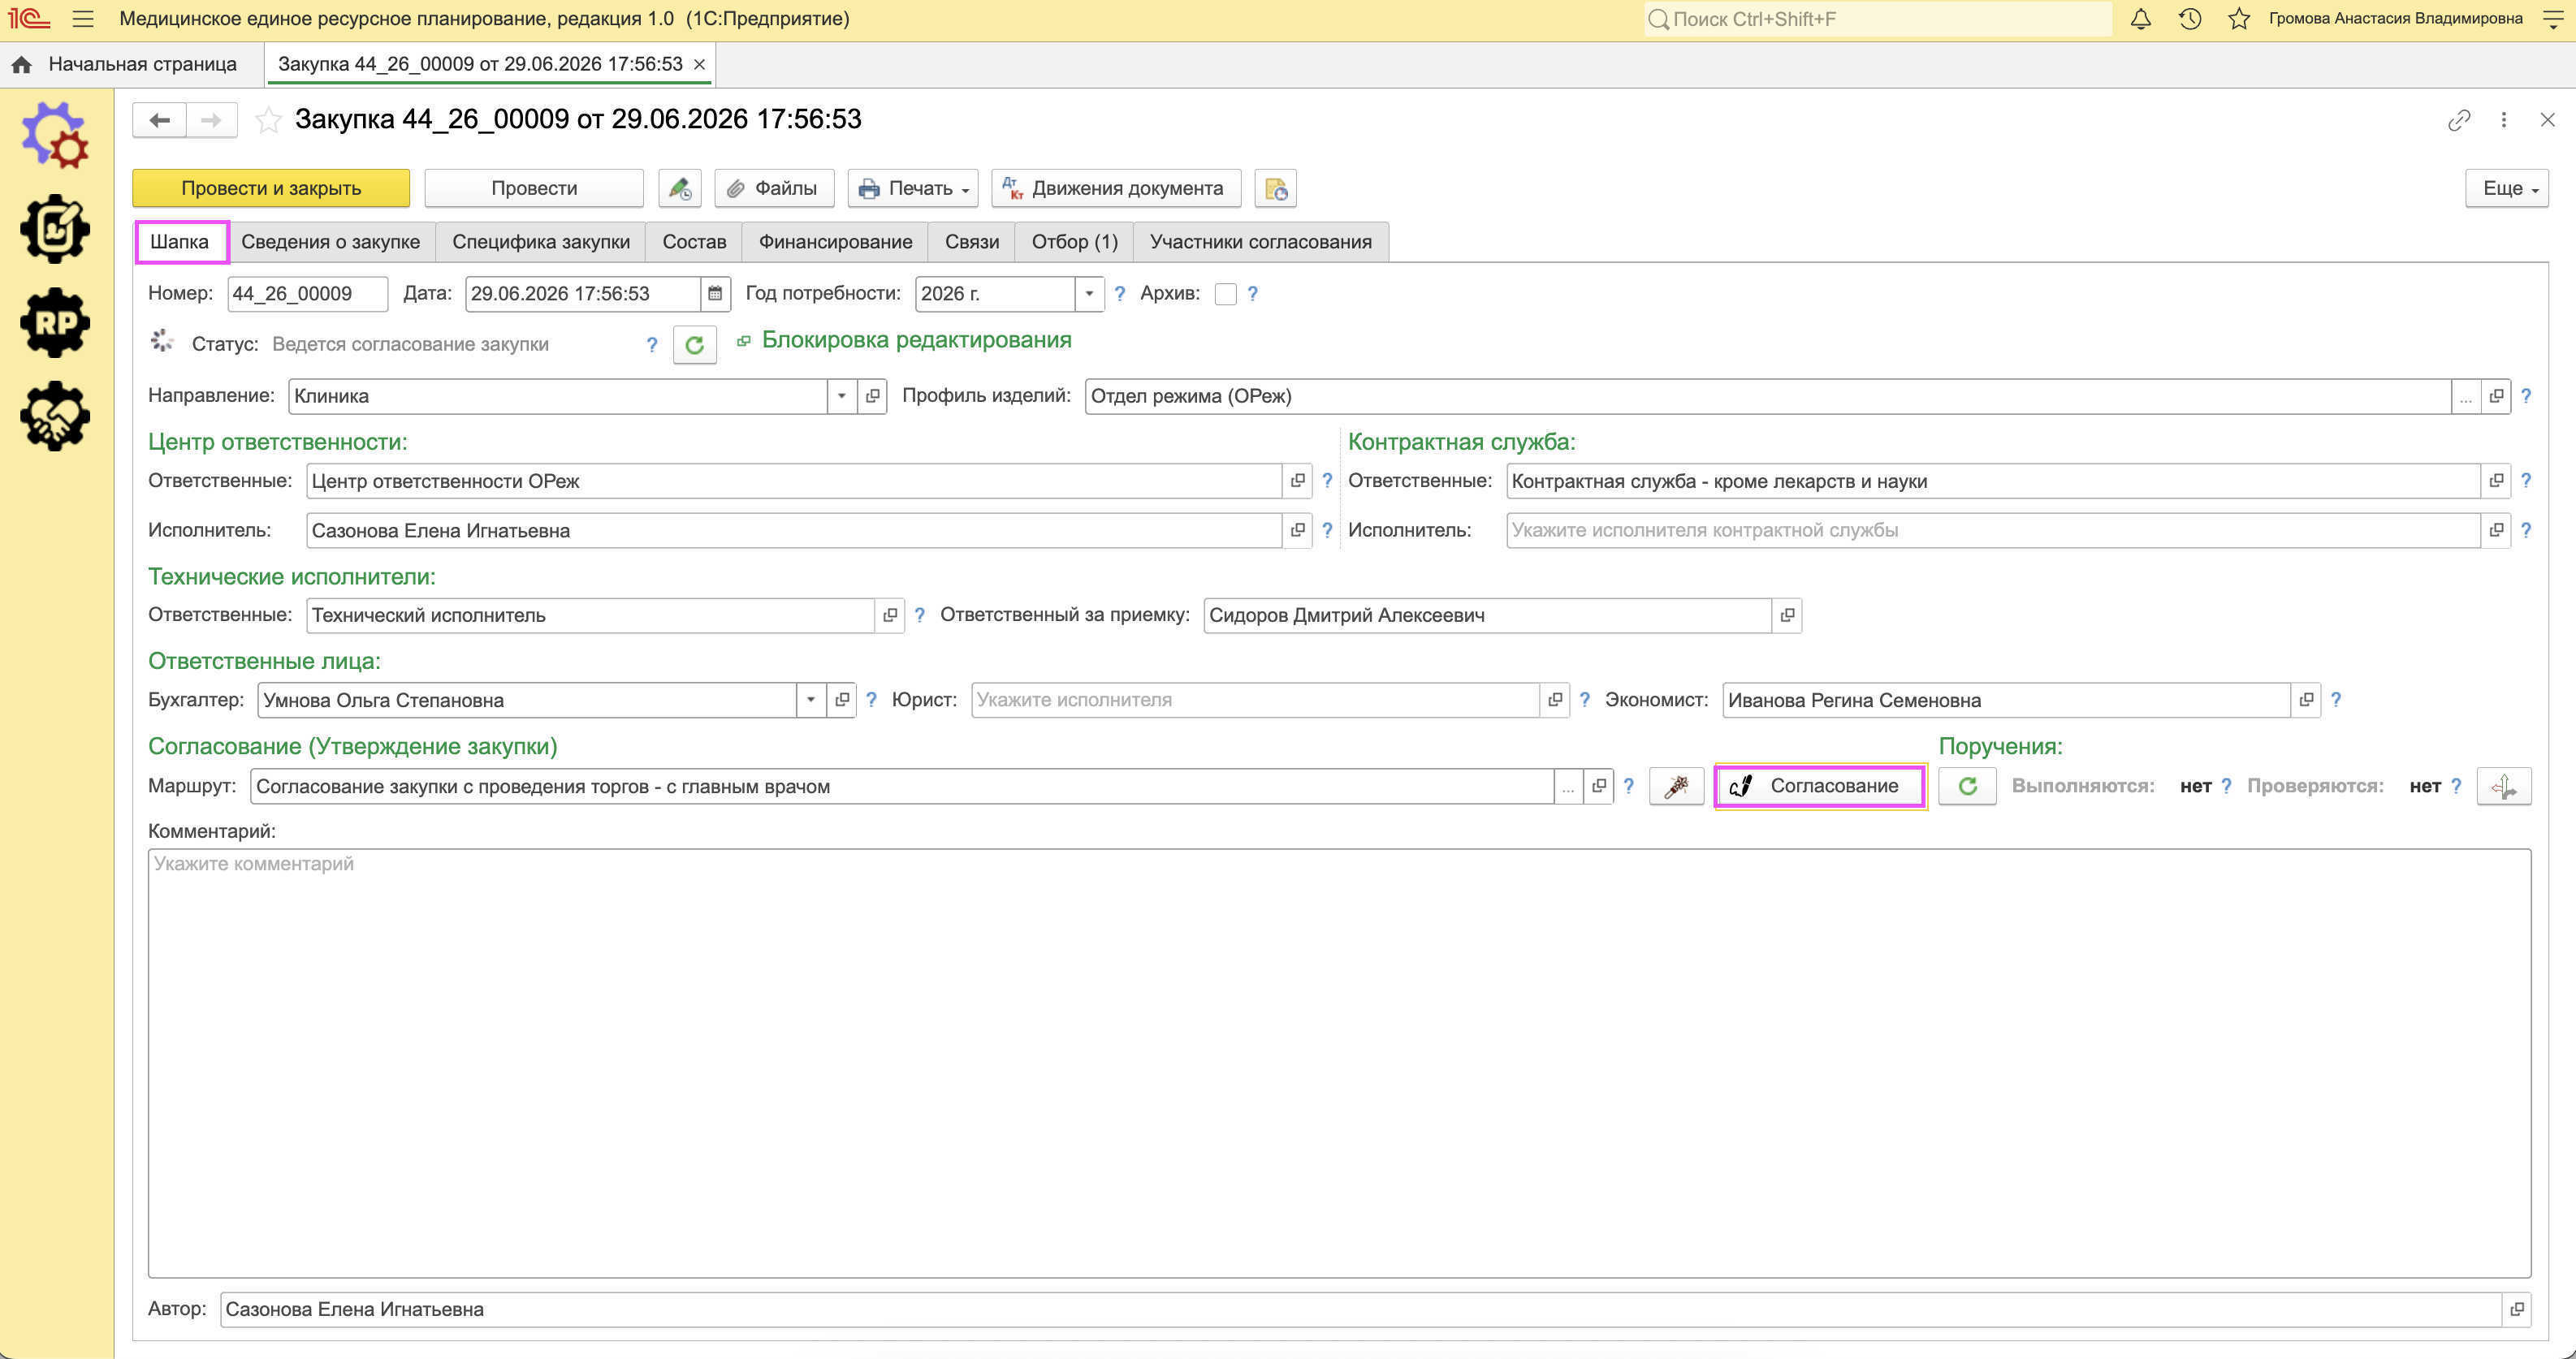Image resolution: width=2576 pixels, height=1359 pixels.
Task: Open the Экономист record icon
Action: click(x=2306, y=701)
